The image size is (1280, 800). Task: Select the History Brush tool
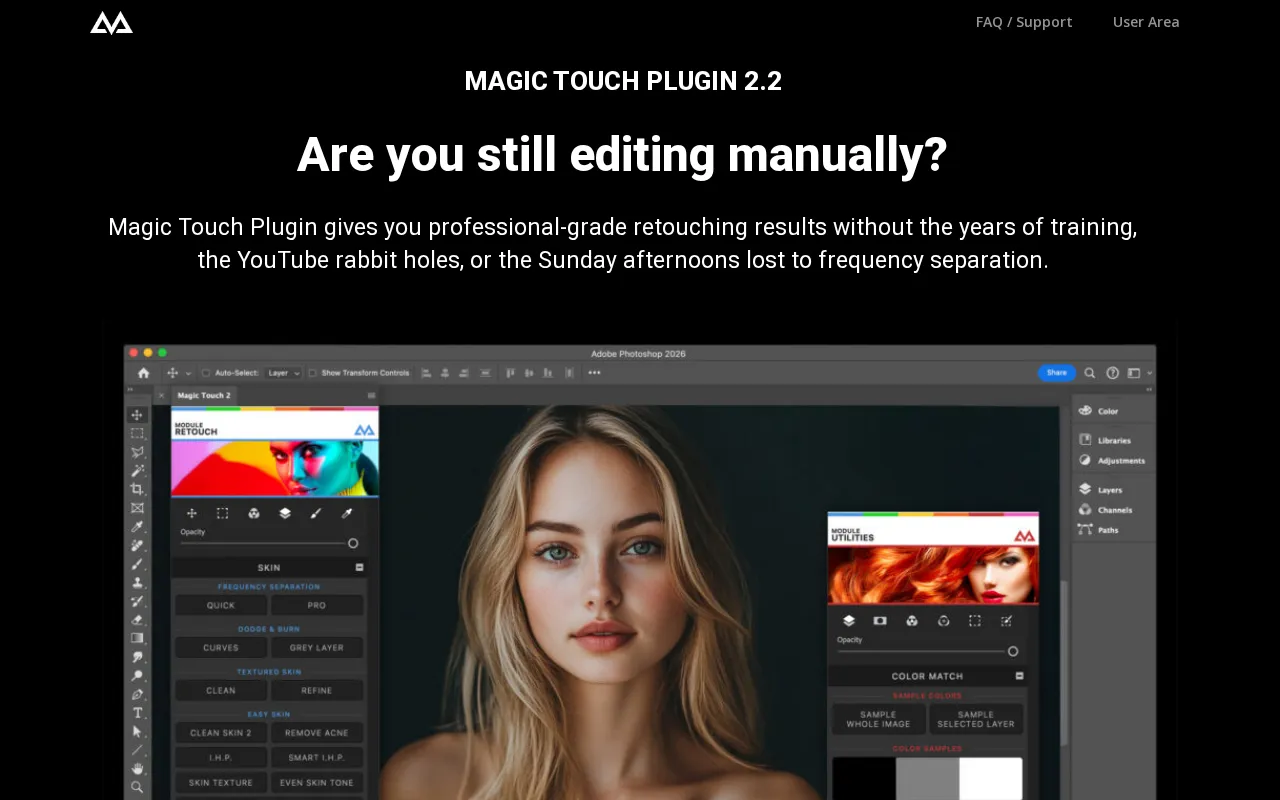137,601
